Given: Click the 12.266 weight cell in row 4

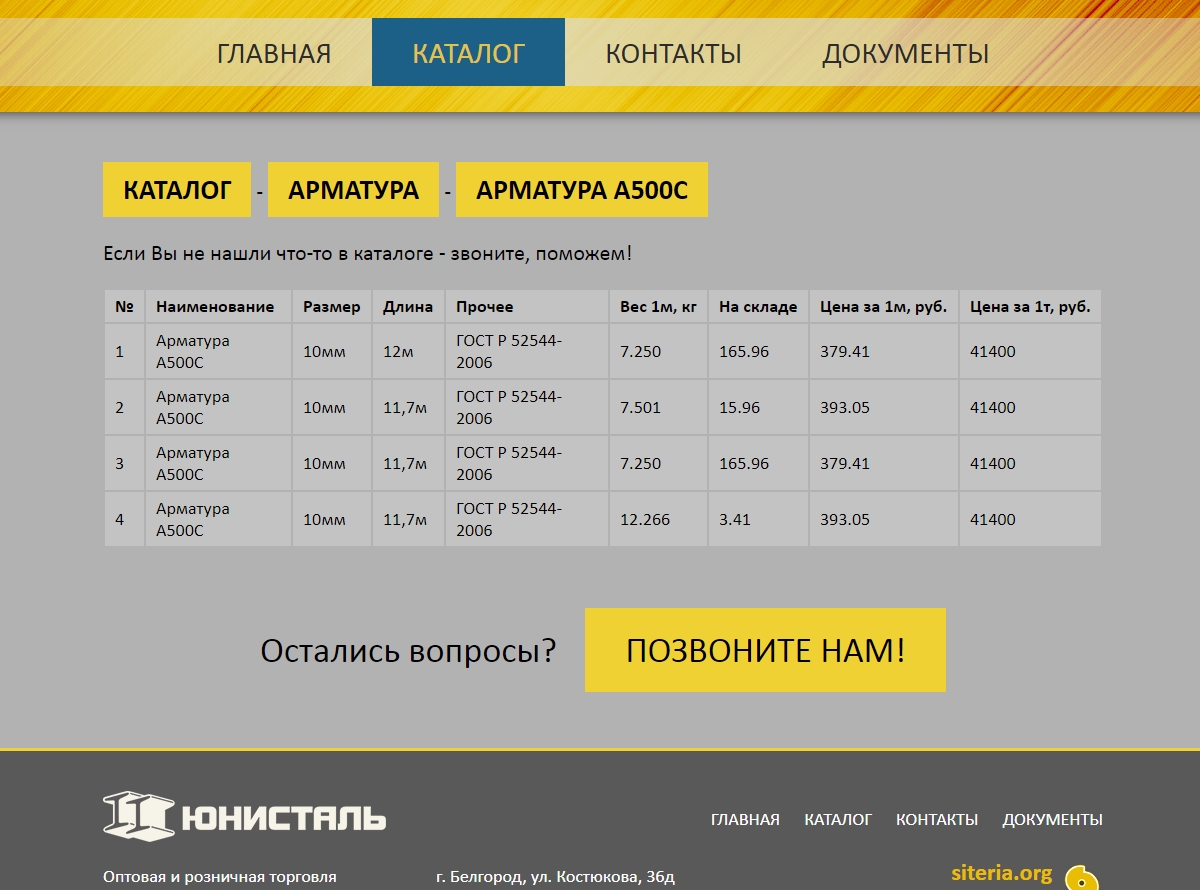Looking at the screenshot, I should [645, 520].
